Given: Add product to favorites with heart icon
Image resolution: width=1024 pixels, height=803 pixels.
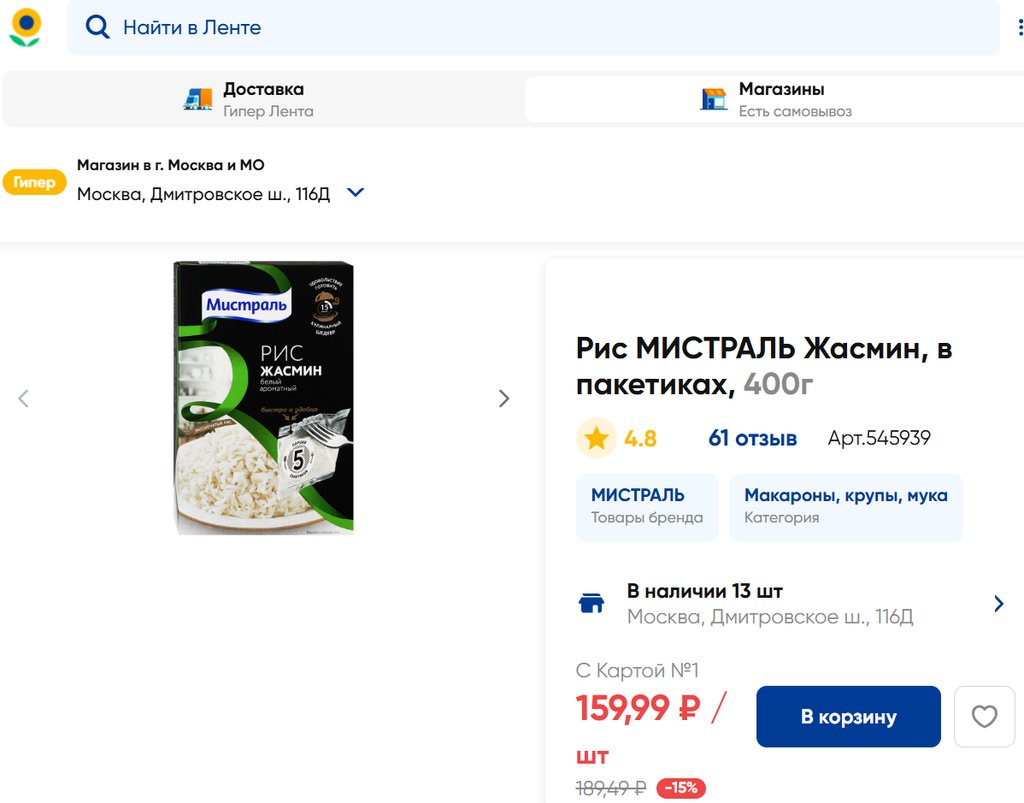Looking at the screenshot, I should 984,716.
